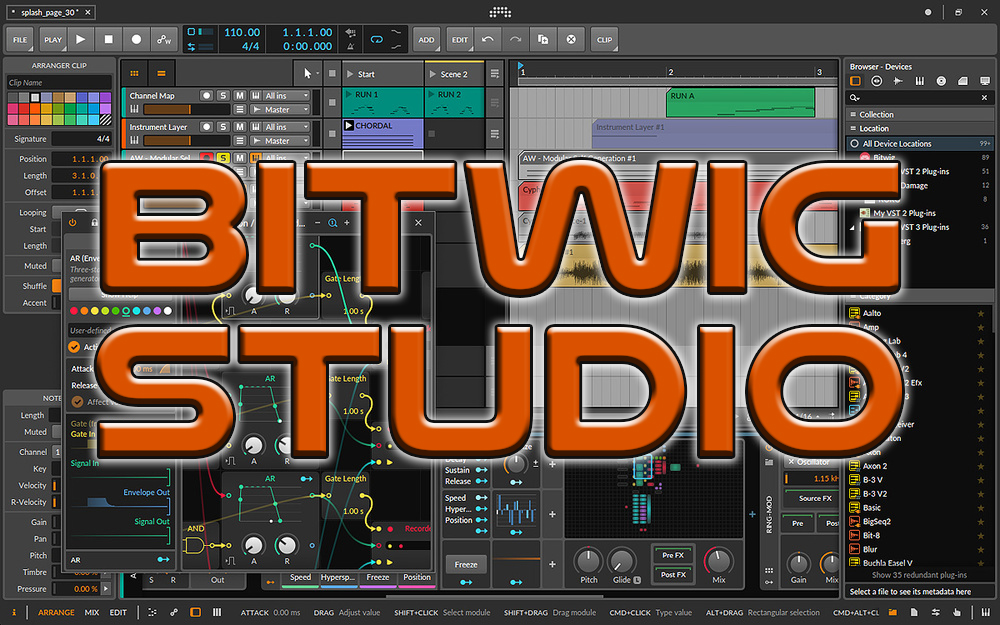Open Instrument Layer 'All ins' dropdown
The image size is (1000, 625).
(x=286, y=127)
